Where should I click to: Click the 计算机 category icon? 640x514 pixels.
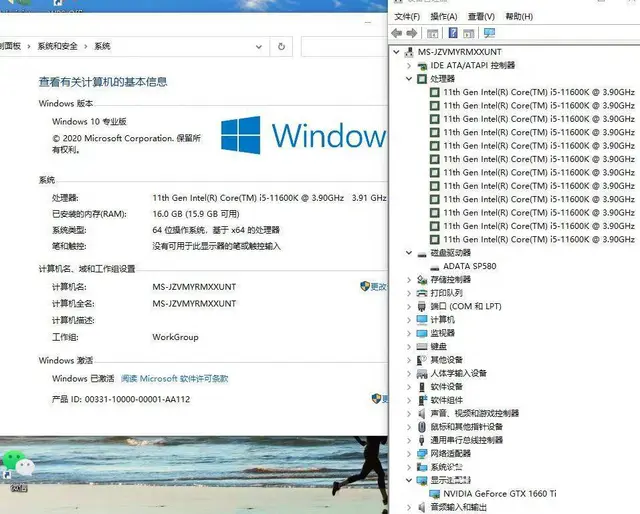pyautogui.click(x=422, y=320)
